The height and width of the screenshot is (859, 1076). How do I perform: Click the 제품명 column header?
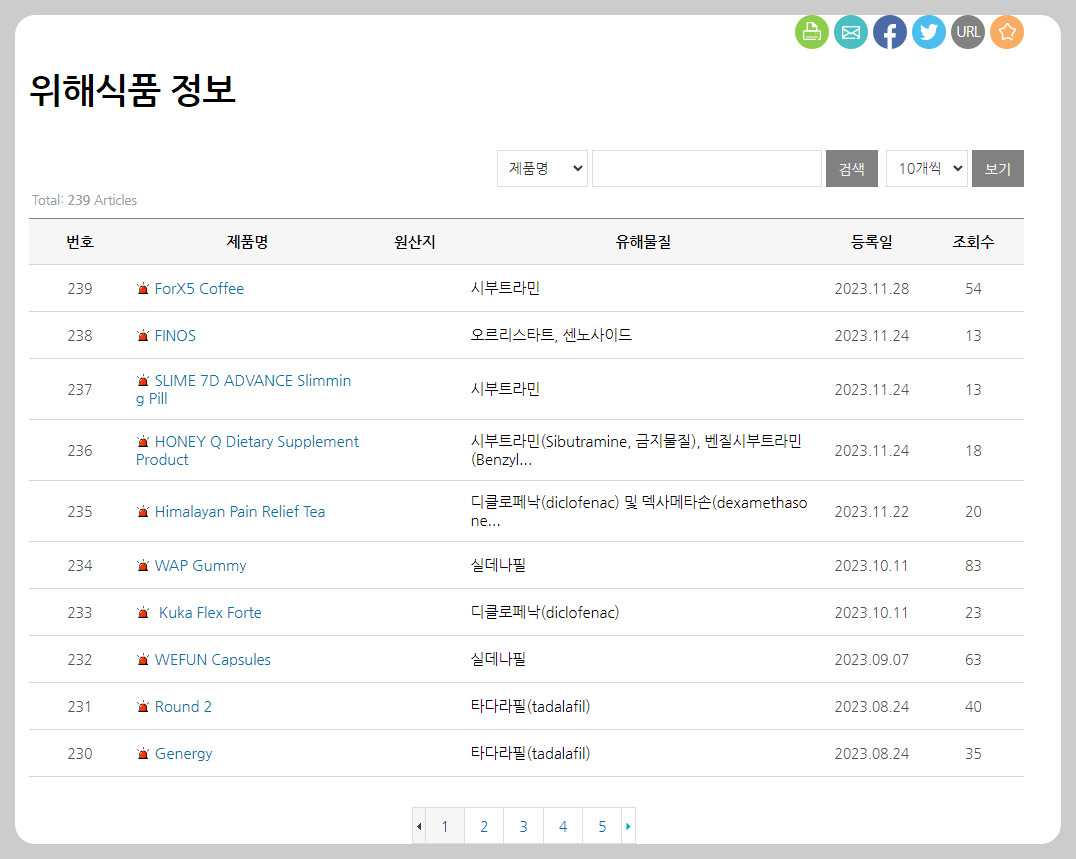tap(247, 242)
